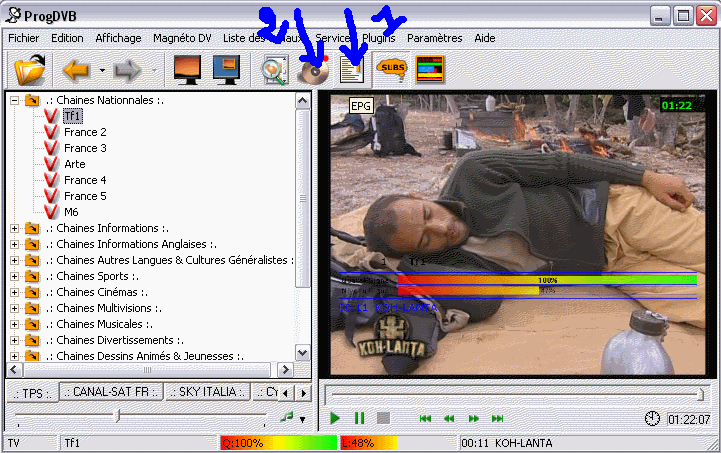
Task: Expand Chaines Informations Anglaises folder
Action: (x=14, y=244)
